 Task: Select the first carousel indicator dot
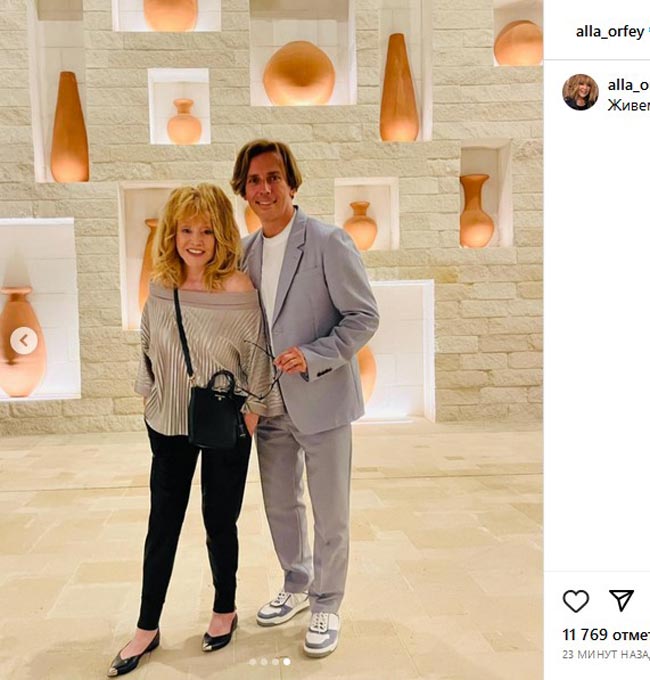[253, 662]
